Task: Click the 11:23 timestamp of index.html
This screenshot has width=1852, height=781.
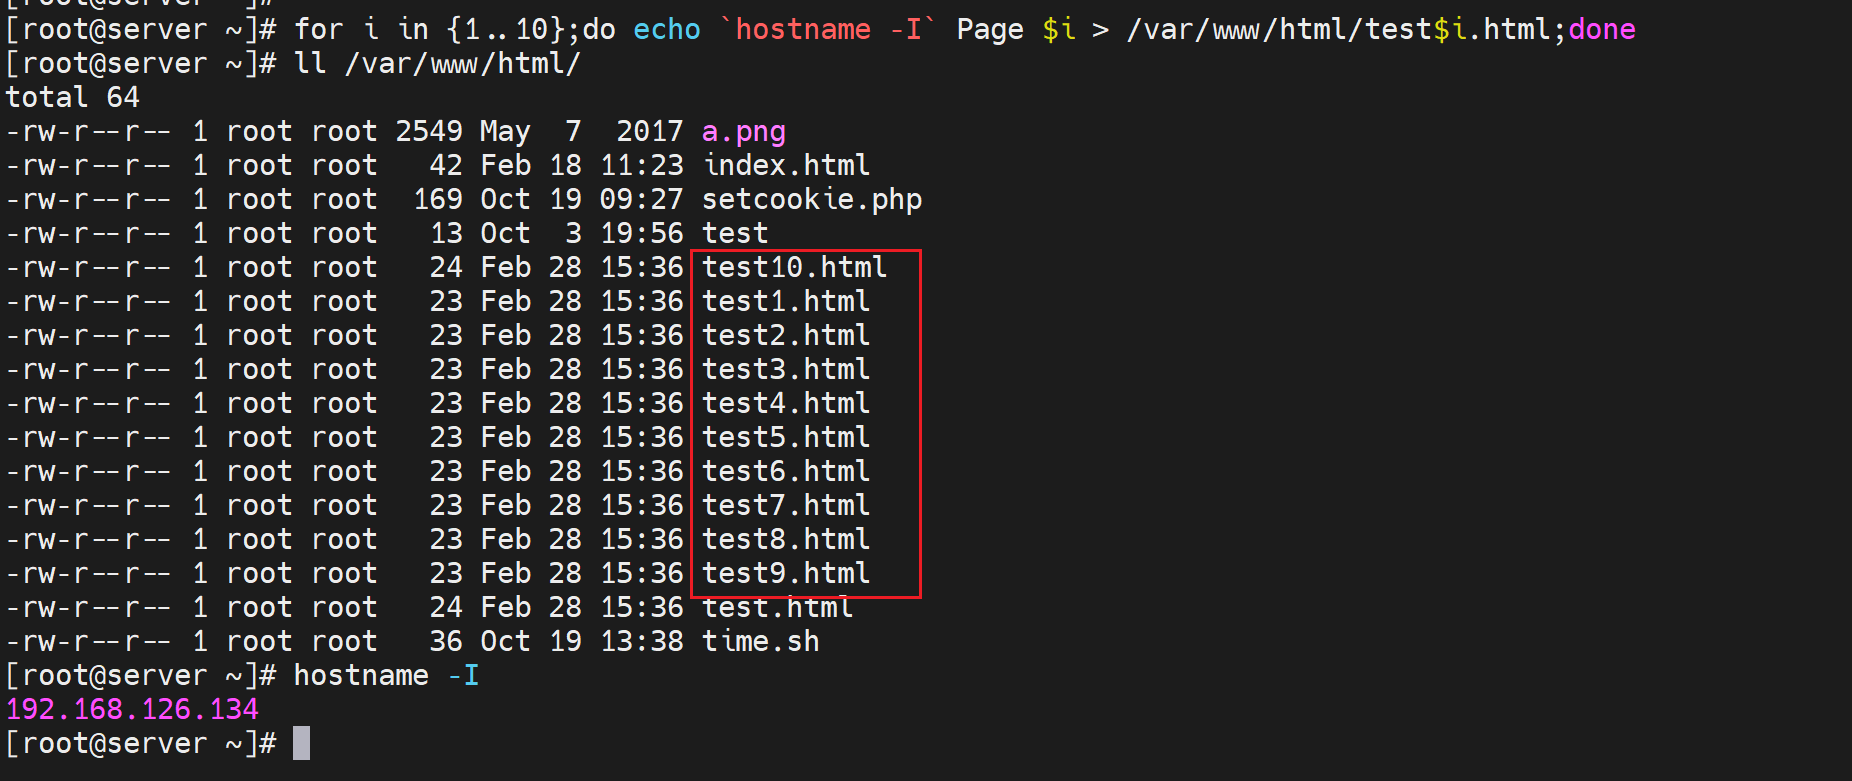Action: click(x=642, y=166)
